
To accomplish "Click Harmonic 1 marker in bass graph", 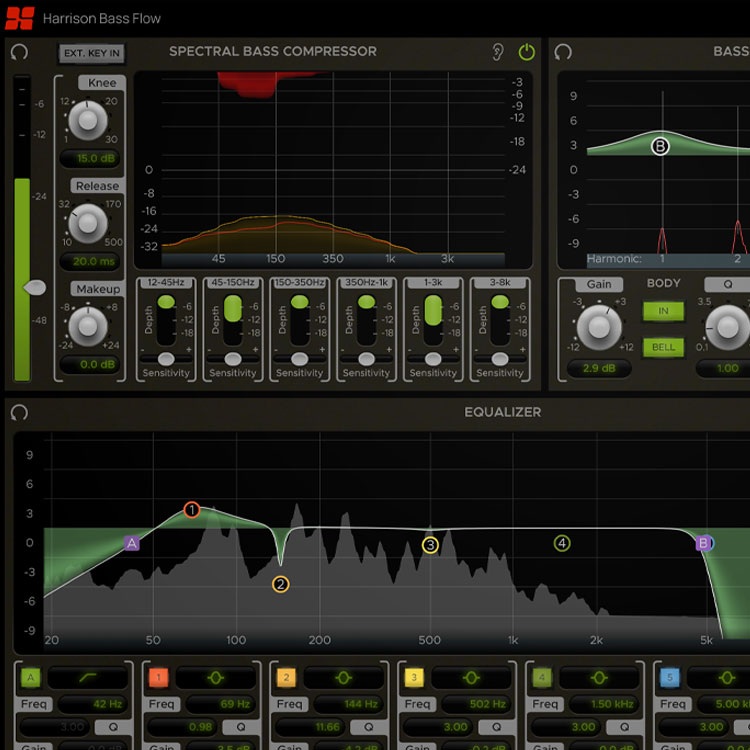I will tap(662, 259).
